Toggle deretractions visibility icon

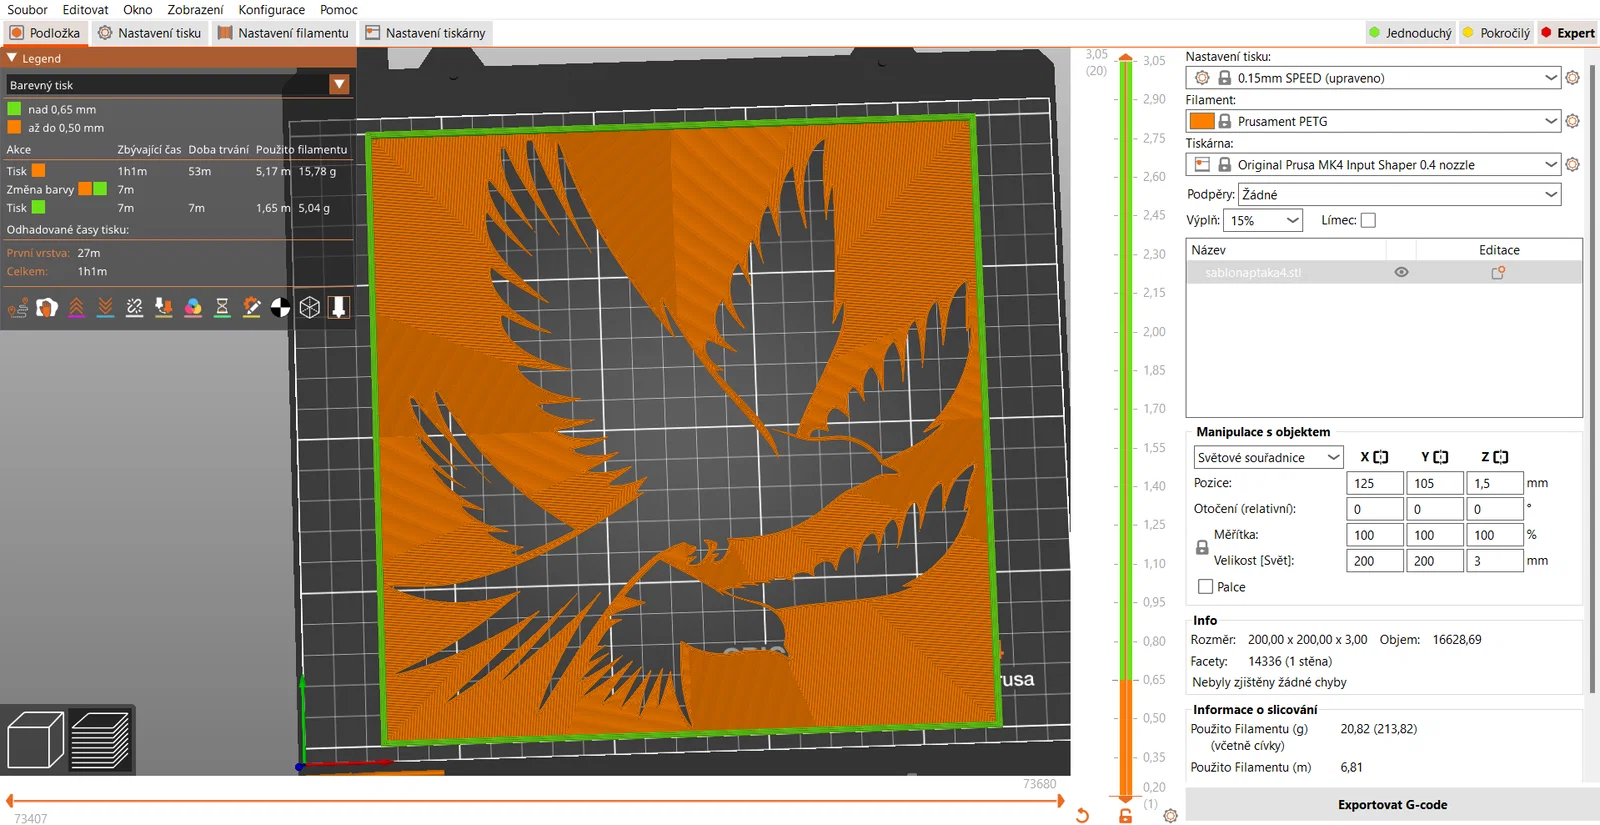105,308
